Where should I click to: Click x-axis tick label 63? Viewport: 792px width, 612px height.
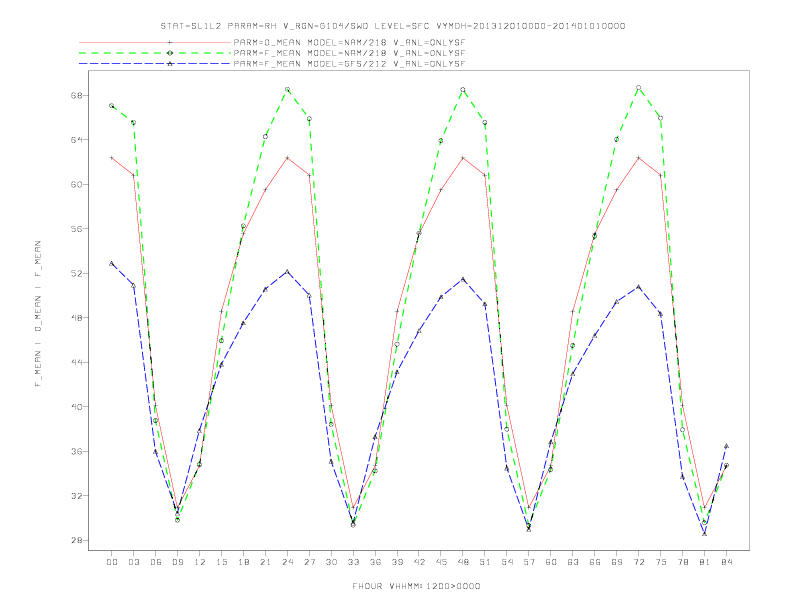(x=573, y=562)
